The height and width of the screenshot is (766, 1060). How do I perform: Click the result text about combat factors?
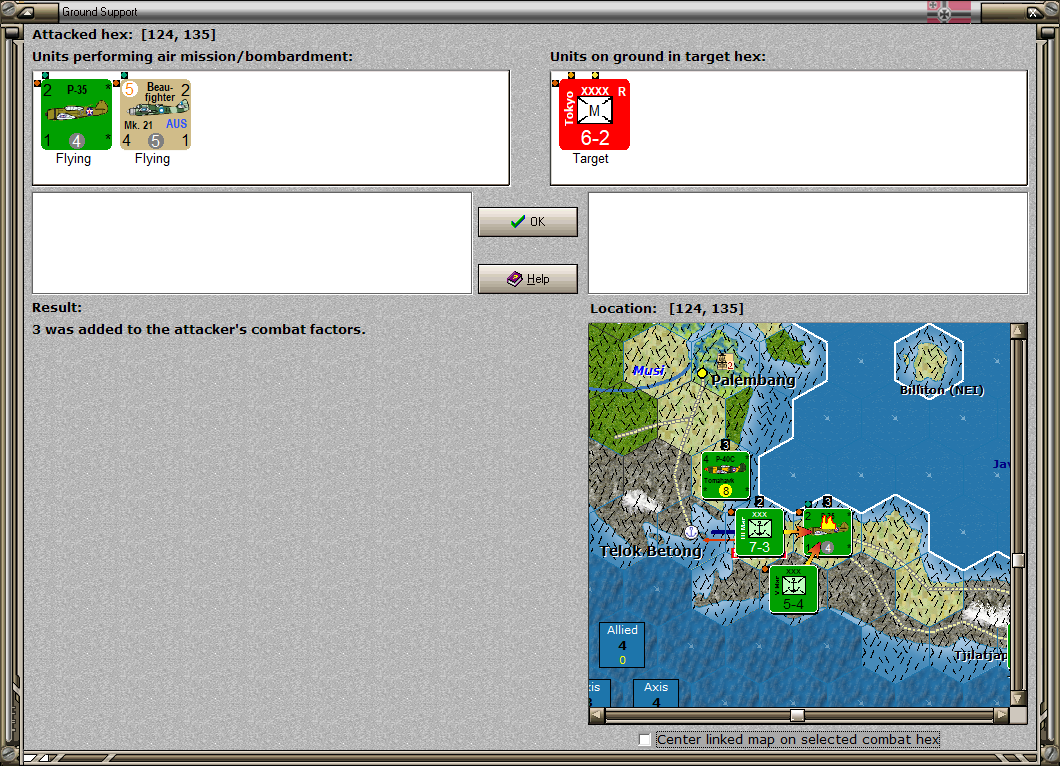coord(199,329)
